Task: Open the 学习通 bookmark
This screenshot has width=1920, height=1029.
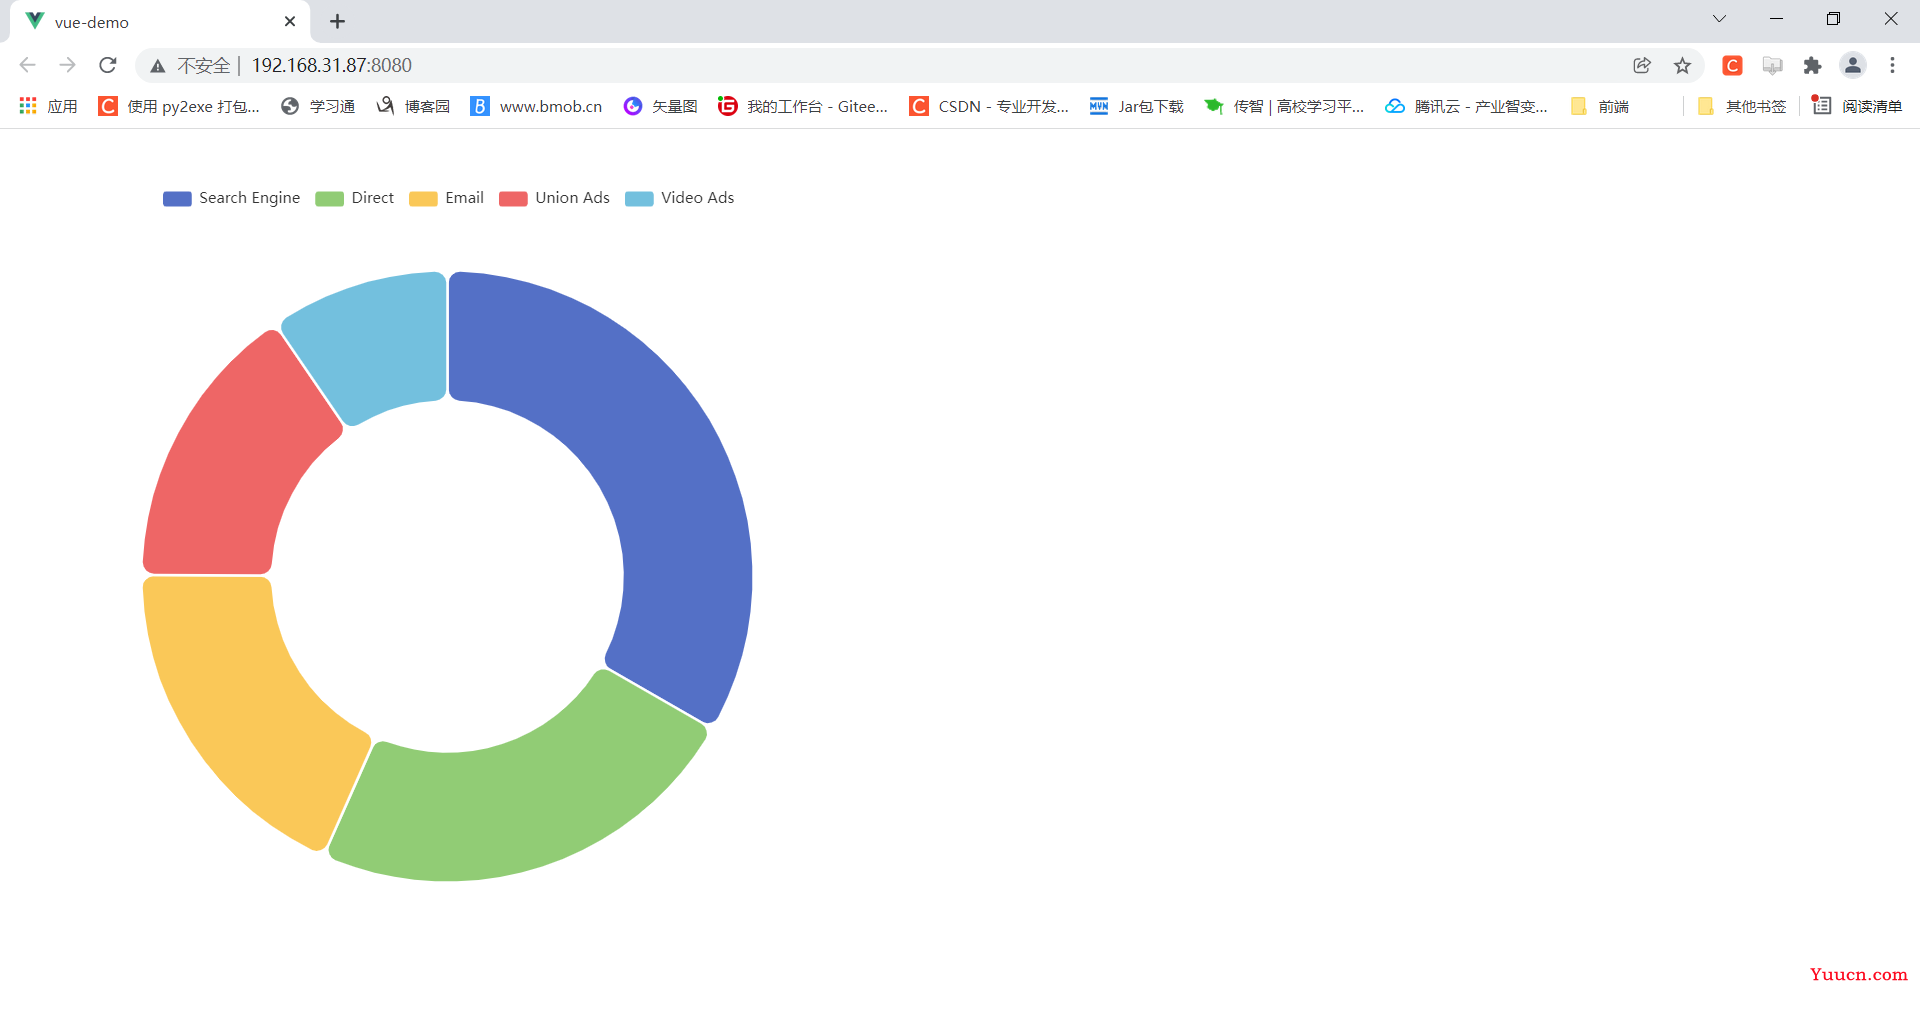Action: (318, 106)
